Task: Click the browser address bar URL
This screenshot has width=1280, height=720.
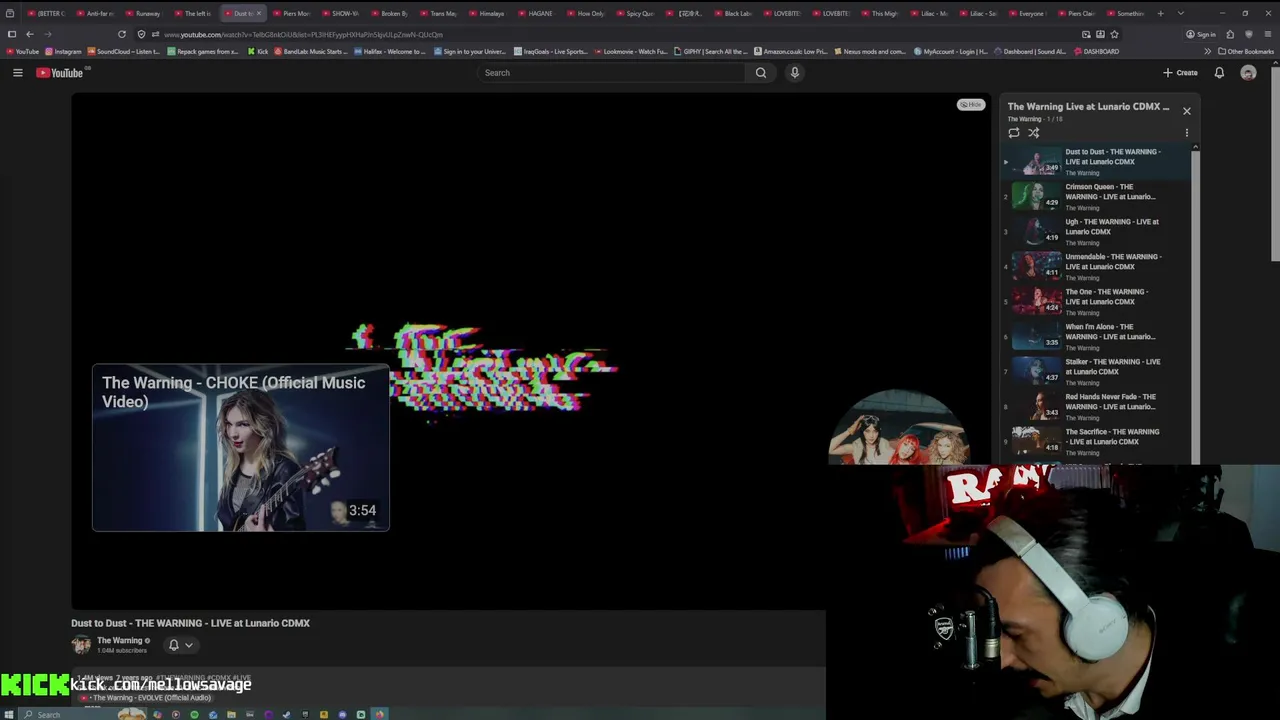Action: tap(303, 34)
